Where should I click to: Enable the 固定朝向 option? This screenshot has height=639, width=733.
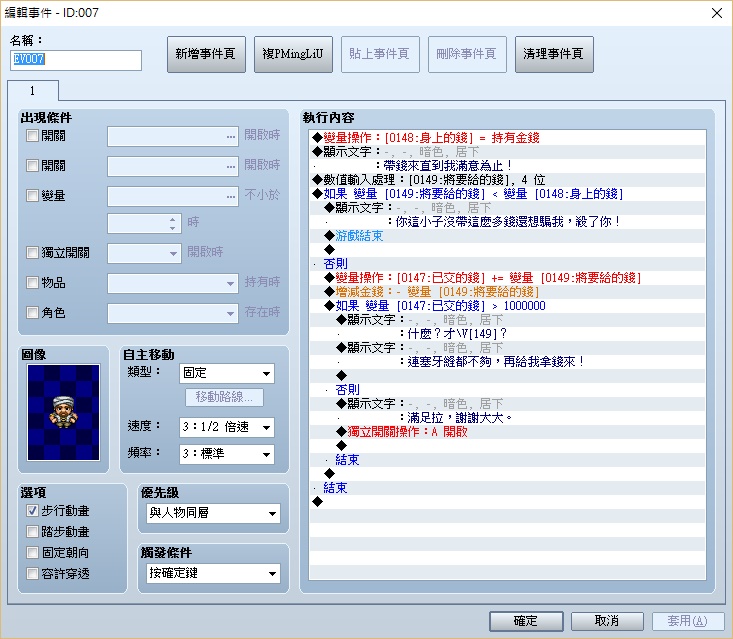[32, 553]
